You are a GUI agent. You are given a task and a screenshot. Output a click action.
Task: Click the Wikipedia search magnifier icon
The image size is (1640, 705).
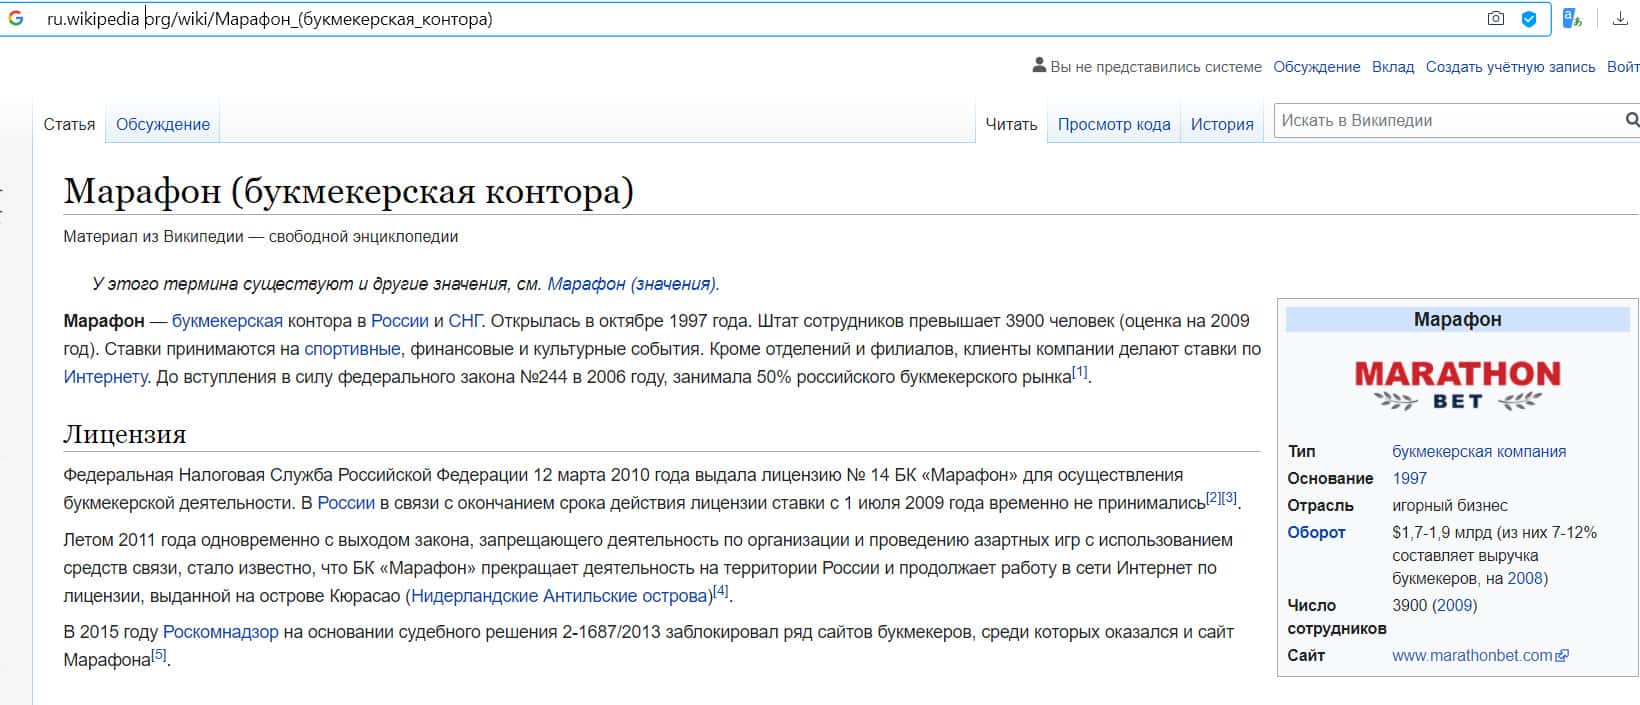coord(1632,120)
